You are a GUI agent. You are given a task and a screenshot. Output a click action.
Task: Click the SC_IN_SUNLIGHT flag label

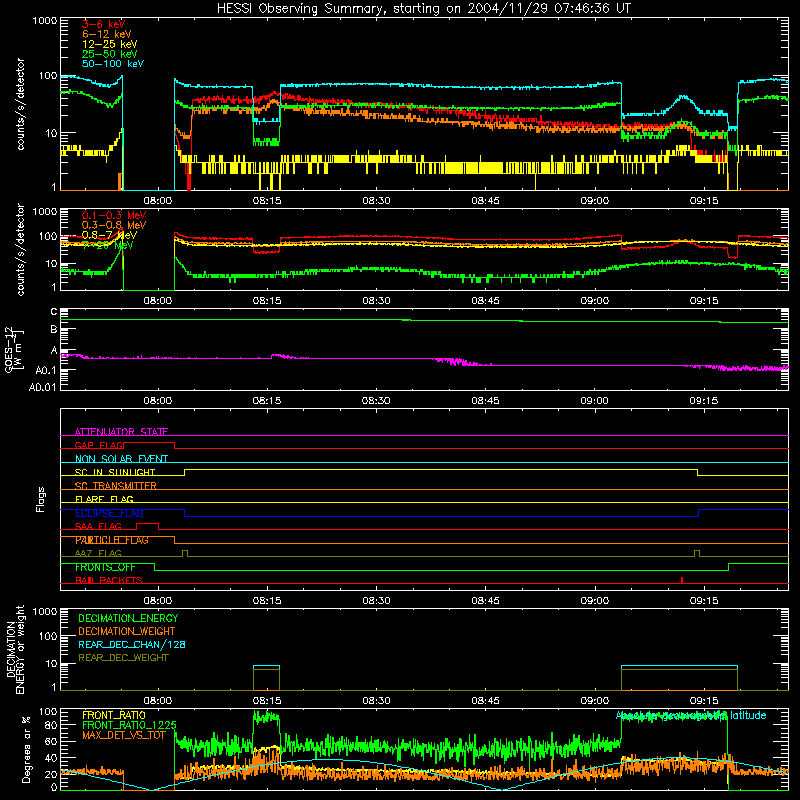tap(115, 472)
